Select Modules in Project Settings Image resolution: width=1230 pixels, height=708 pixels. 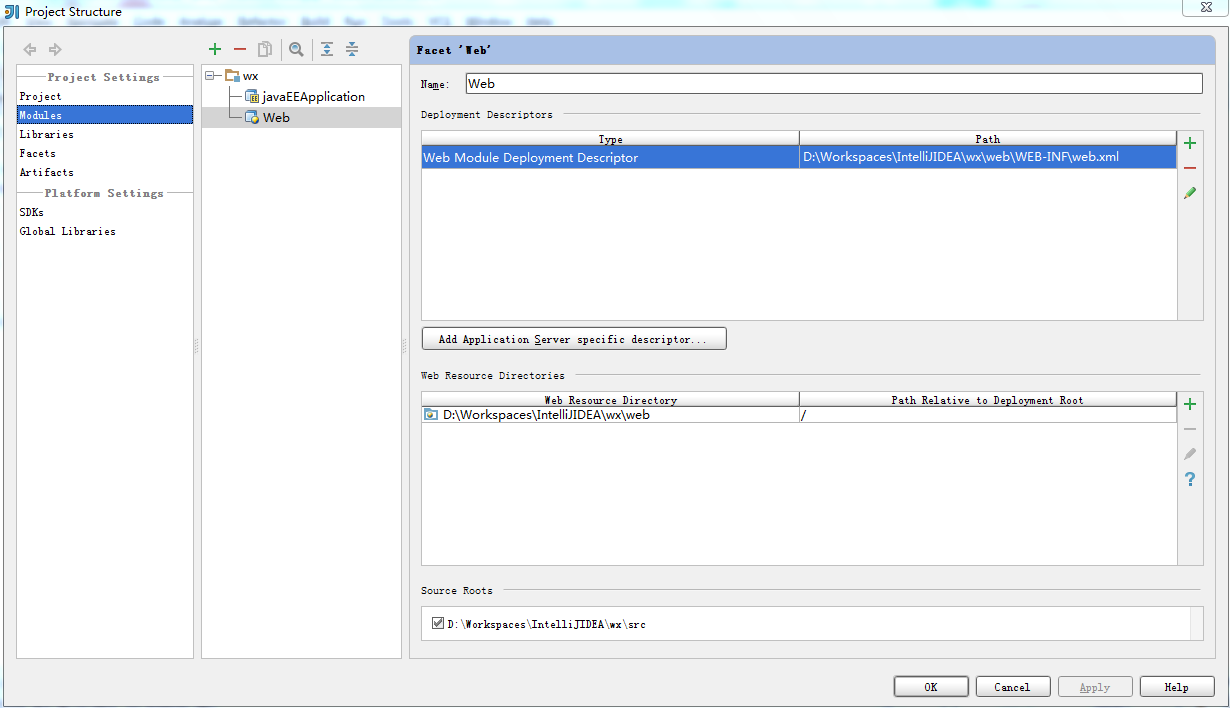point(105,115)
